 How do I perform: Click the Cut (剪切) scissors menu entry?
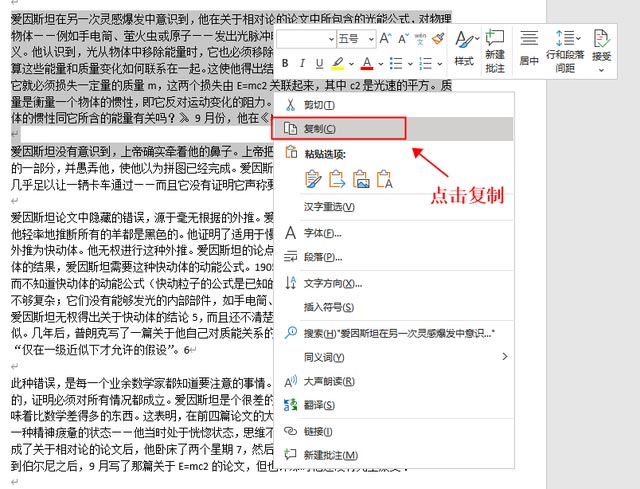pos(393,105)
